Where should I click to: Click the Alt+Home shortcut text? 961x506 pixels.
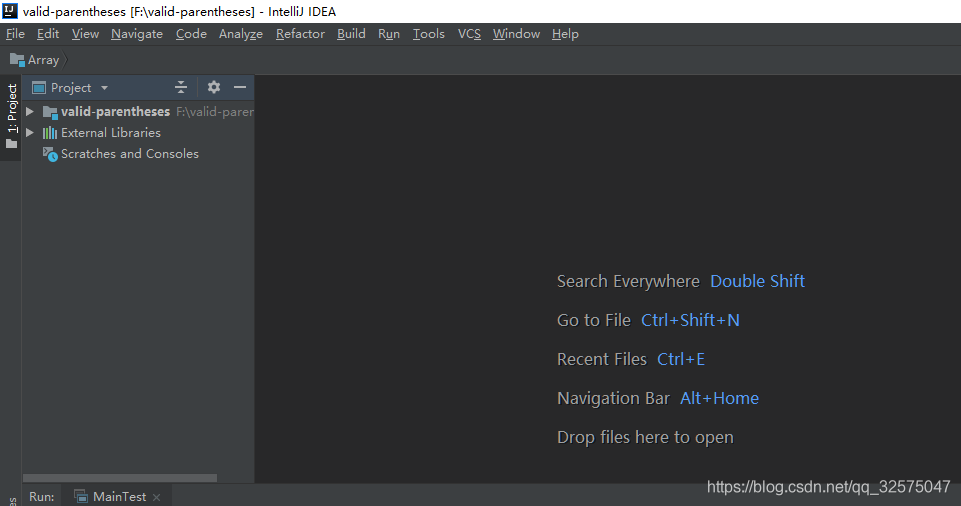click(720, 398)
